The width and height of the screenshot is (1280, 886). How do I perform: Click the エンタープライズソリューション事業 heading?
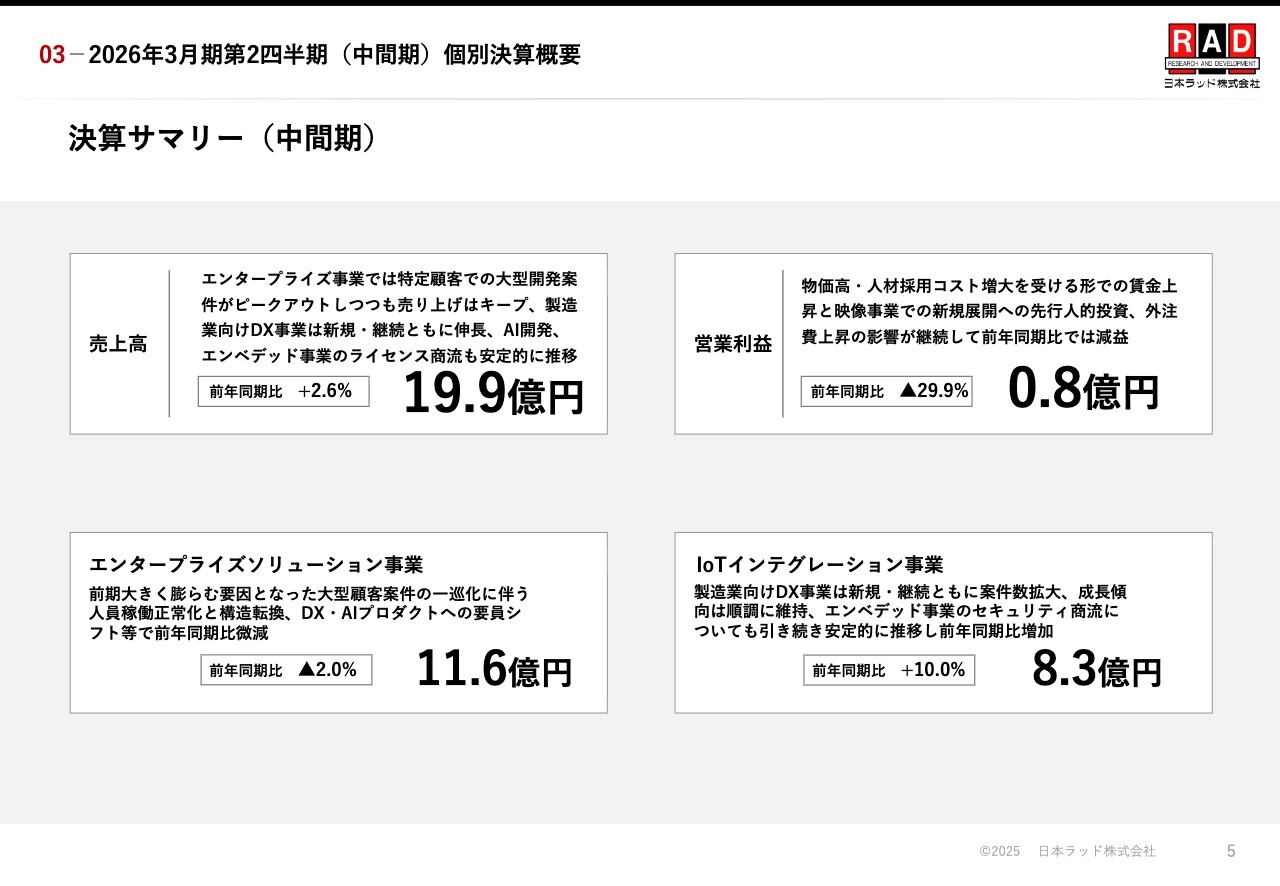[x=256, y=565]
